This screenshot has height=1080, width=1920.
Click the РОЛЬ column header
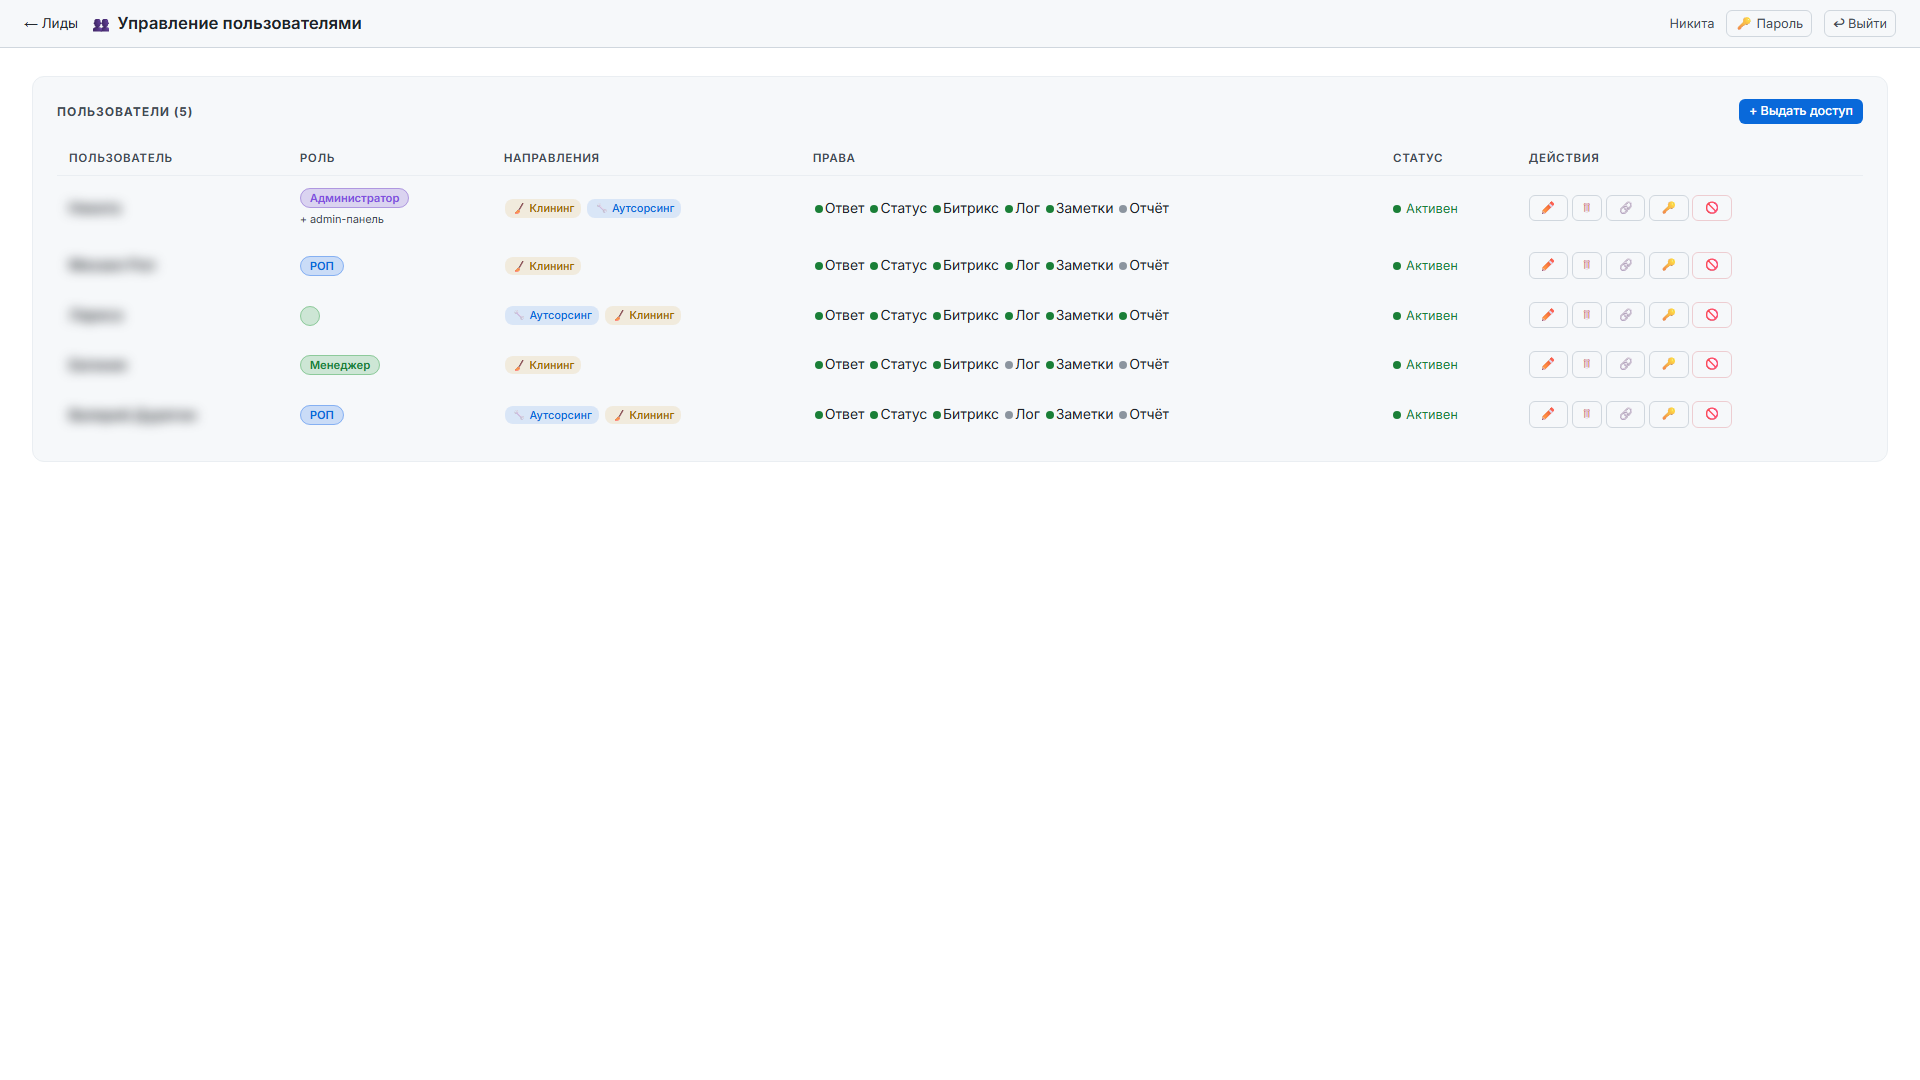pos(317,158)
